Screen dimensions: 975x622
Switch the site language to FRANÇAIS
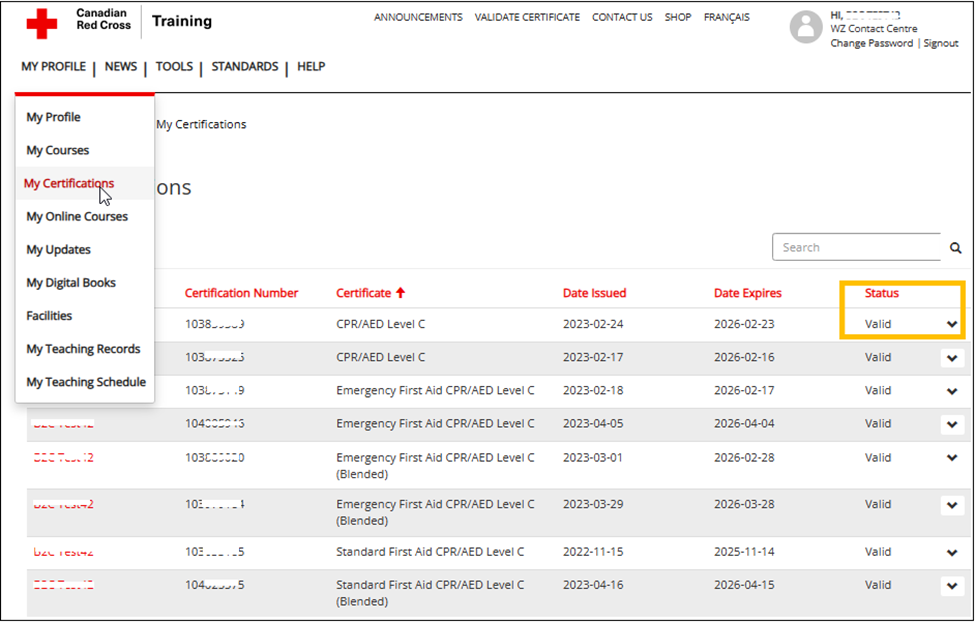coord(727,17)
